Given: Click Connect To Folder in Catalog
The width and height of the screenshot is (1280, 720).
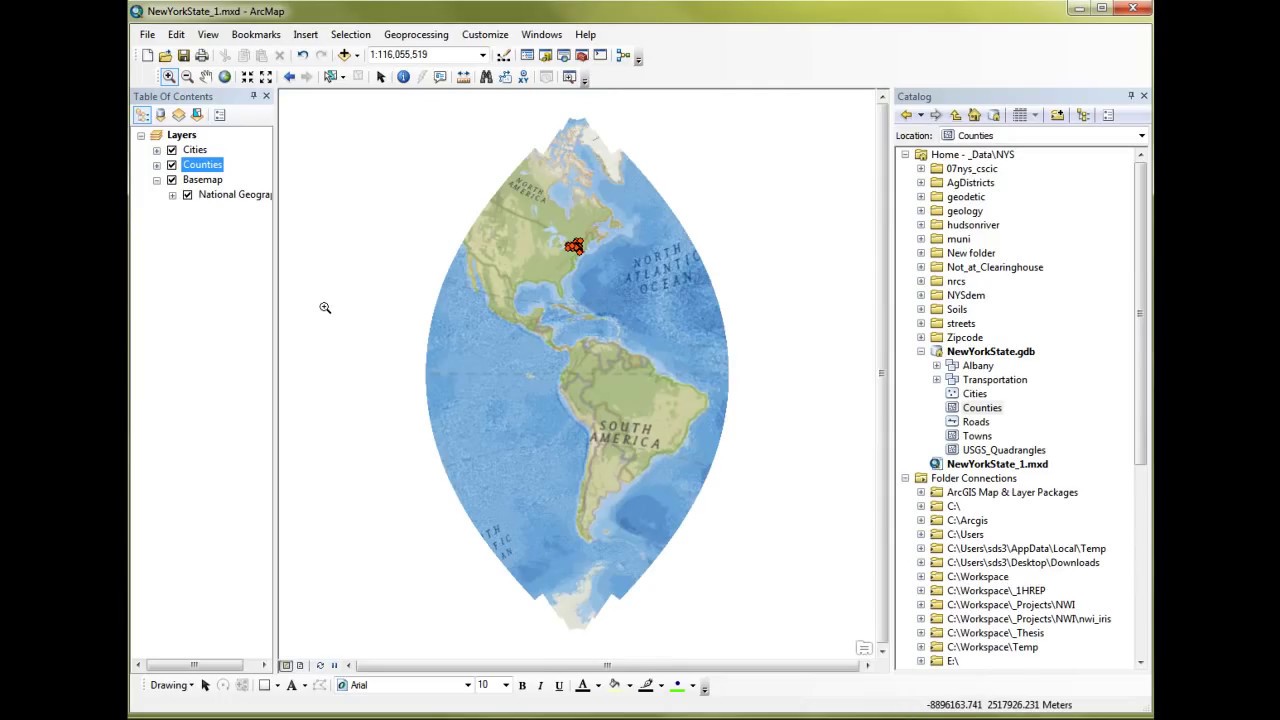Looking at the screenshot, I should 1057,115.
